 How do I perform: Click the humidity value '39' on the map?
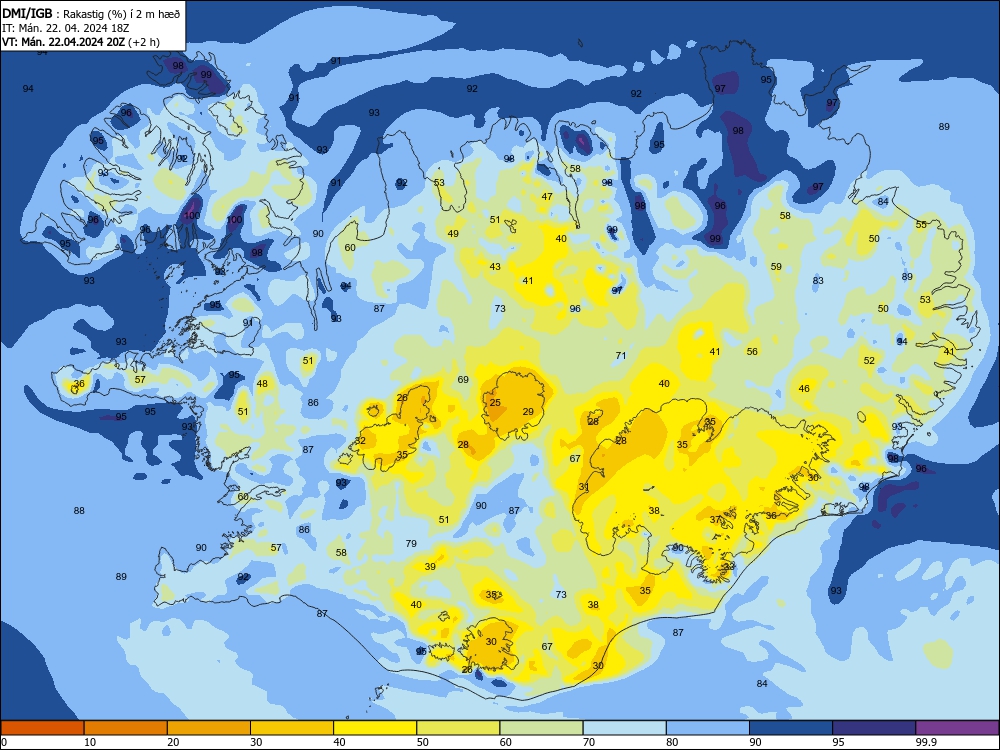430,566
